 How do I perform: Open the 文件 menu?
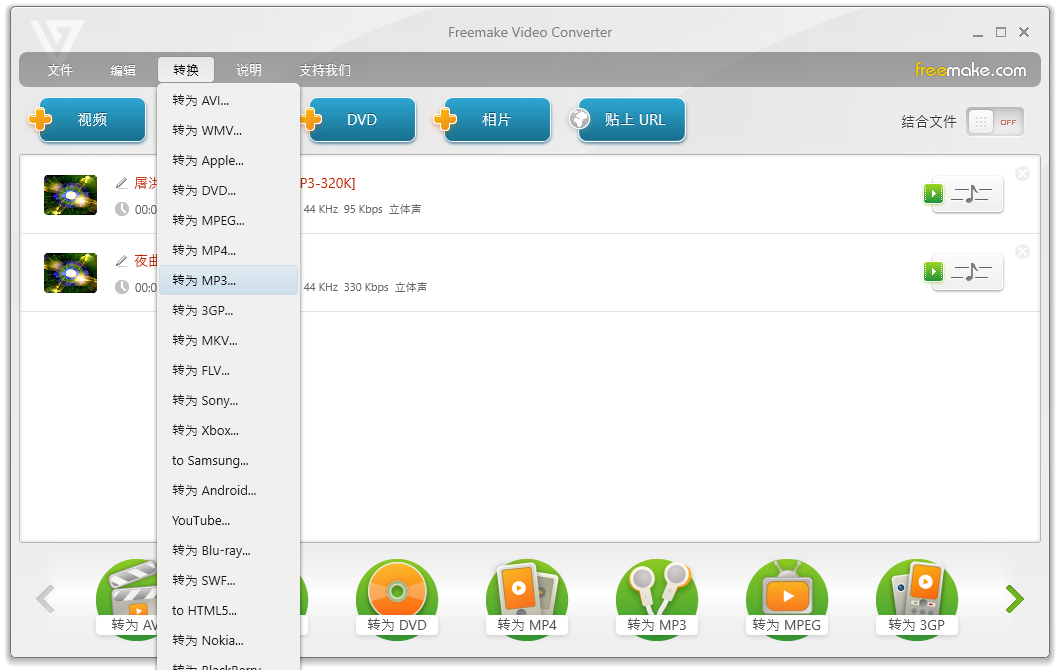pyautogui.click(x=60, y=70)
